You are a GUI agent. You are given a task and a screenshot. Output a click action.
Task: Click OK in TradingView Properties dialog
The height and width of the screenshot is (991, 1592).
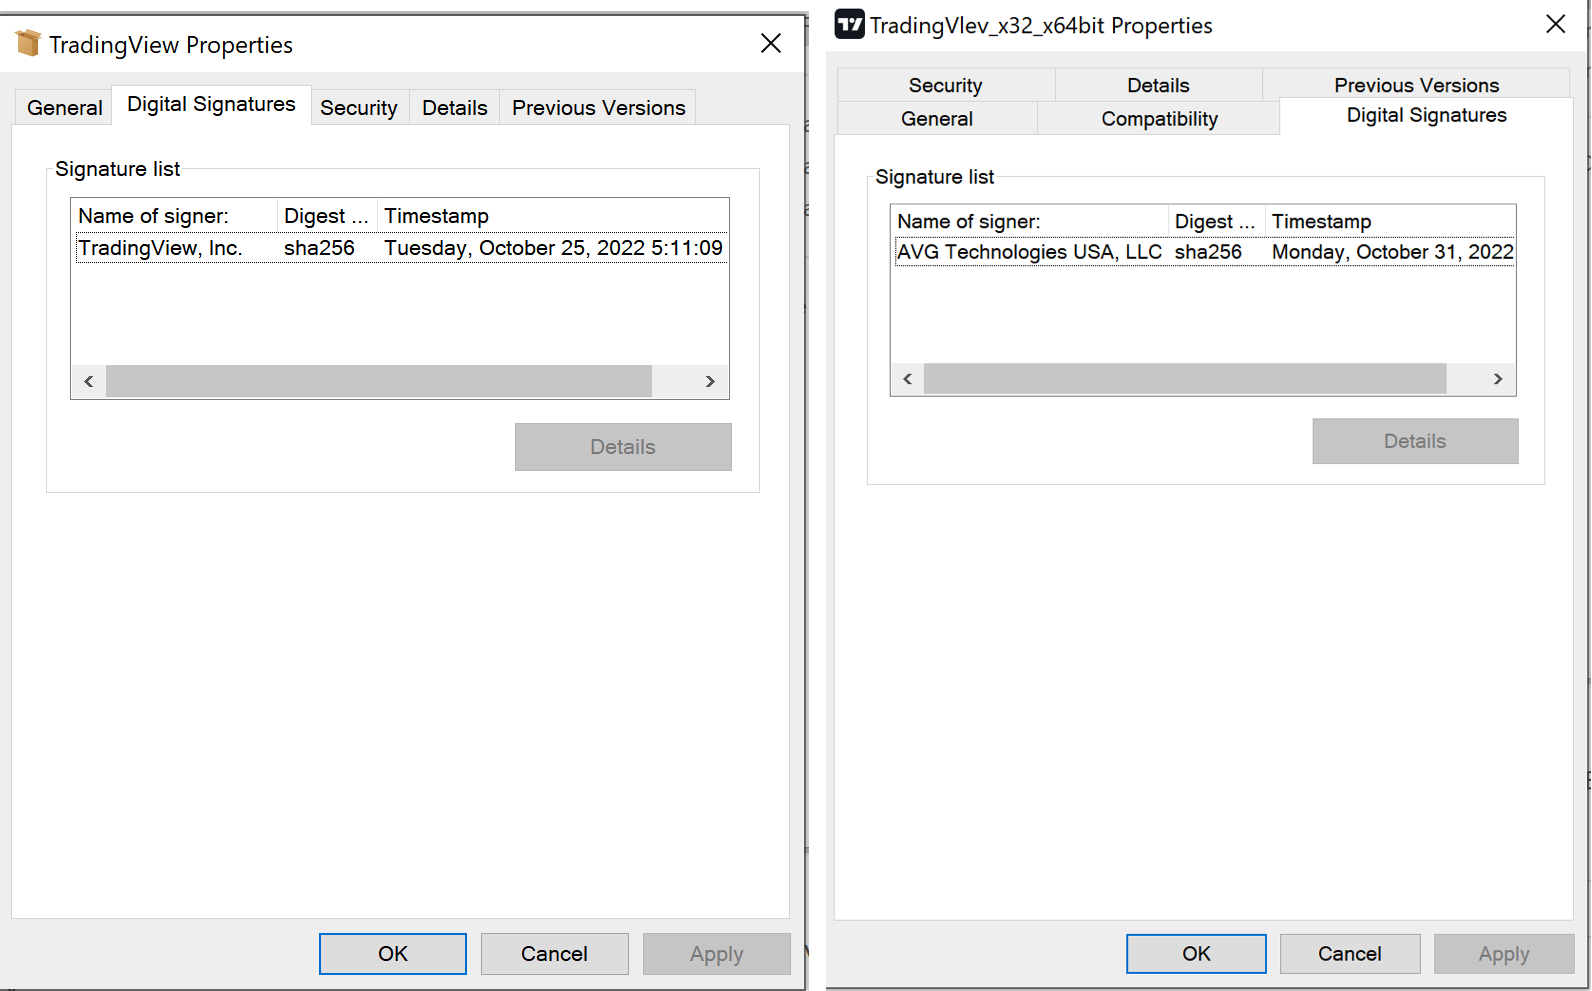tap(392, 954)
